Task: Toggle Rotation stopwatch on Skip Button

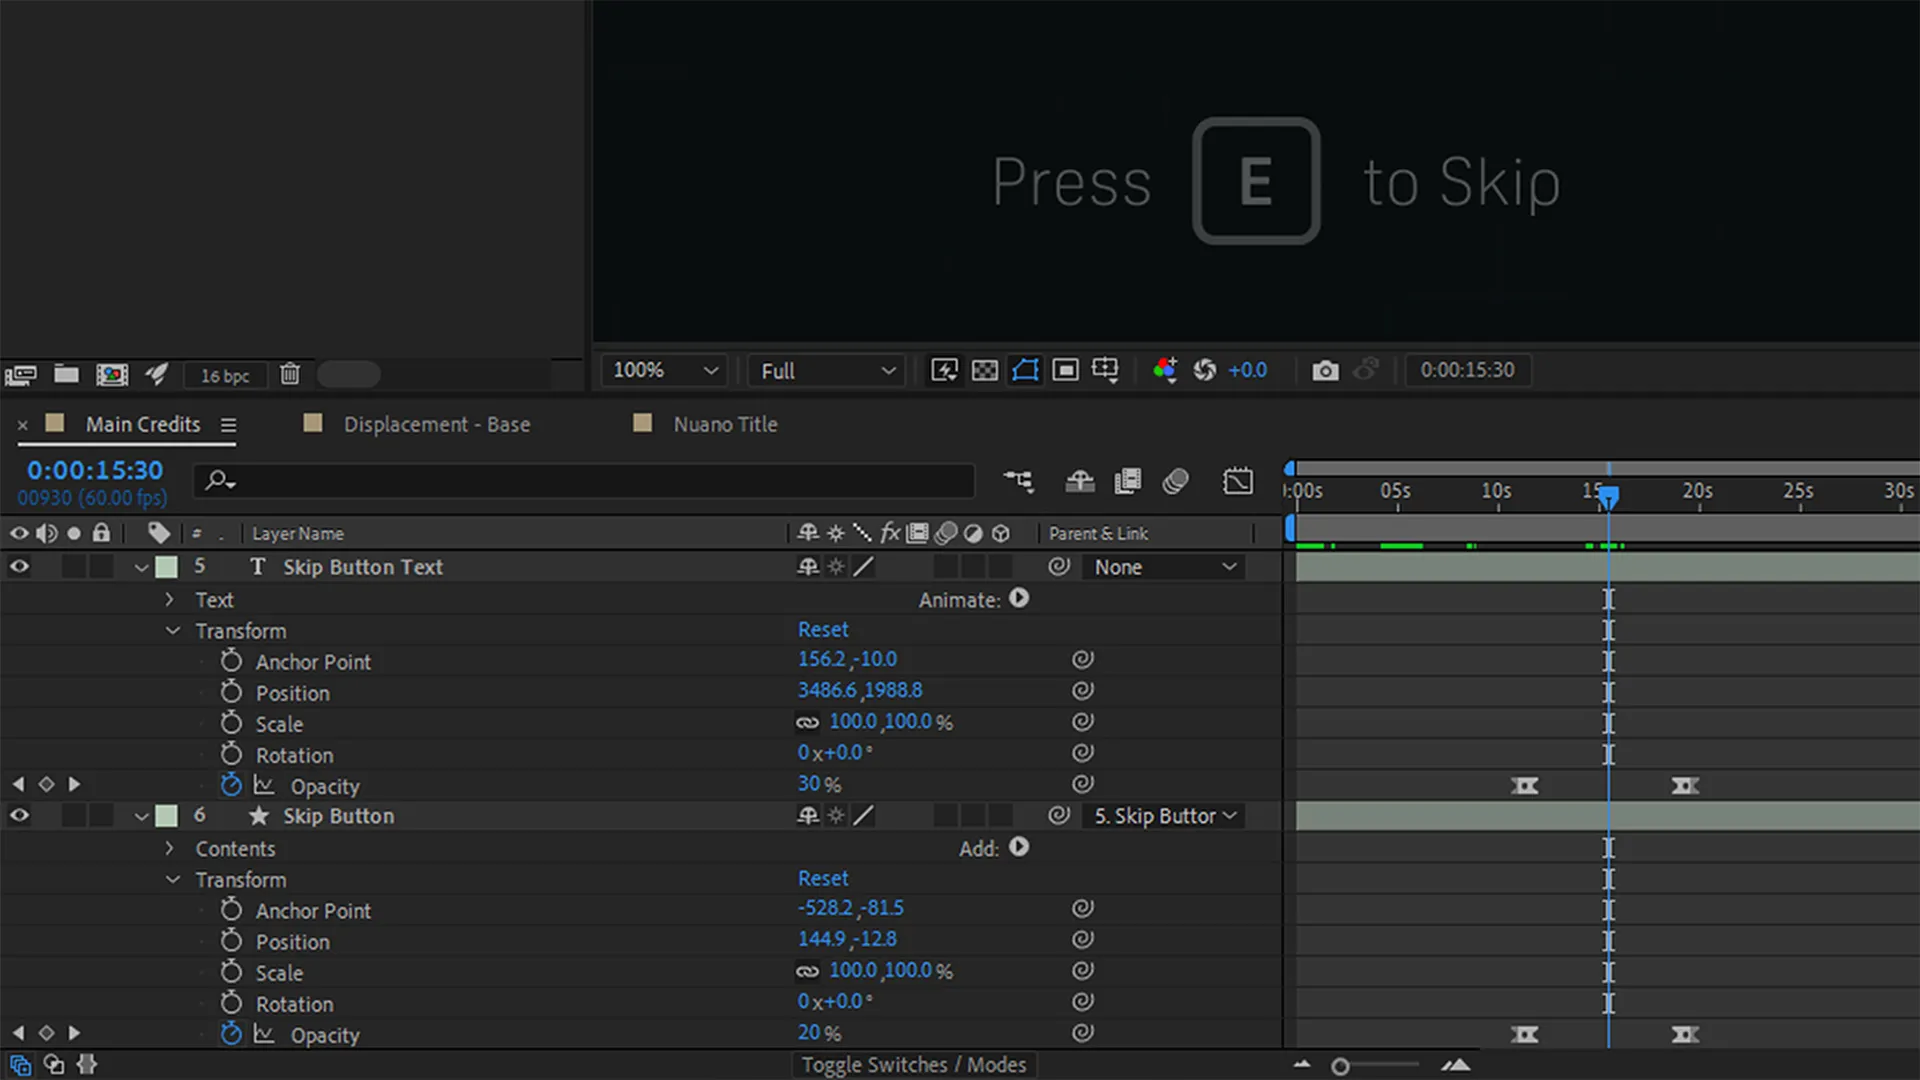Action: [231, 1003]
